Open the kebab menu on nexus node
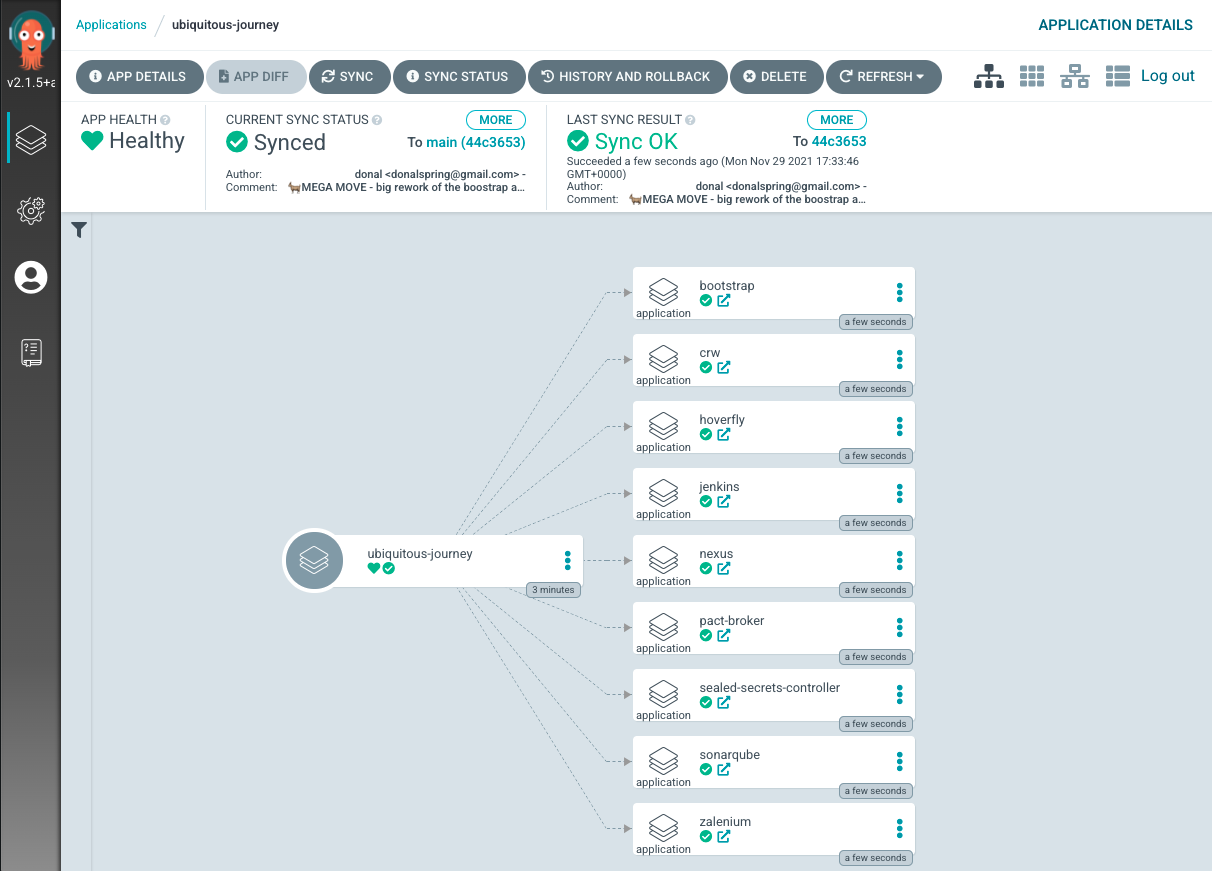 pos(900,560)
